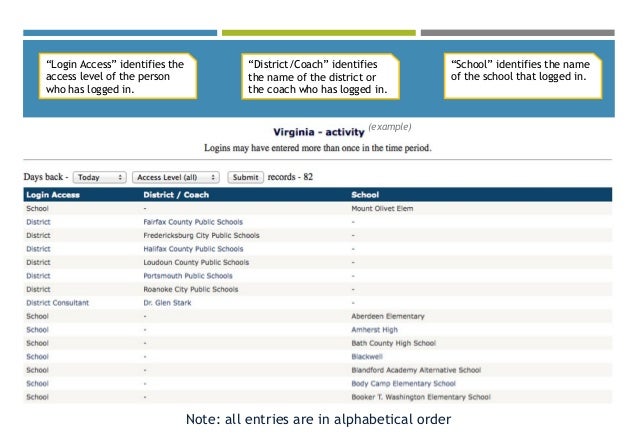Click District access in Roanoke City row
The image size is (638, 447).
(38, 289)
